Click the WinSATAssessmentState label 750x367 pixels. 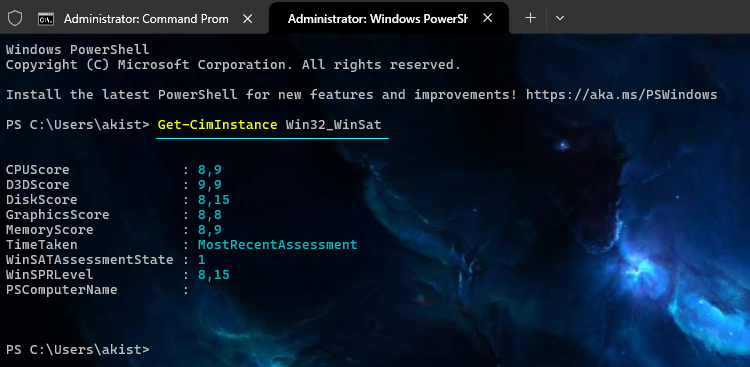[89, 260]
